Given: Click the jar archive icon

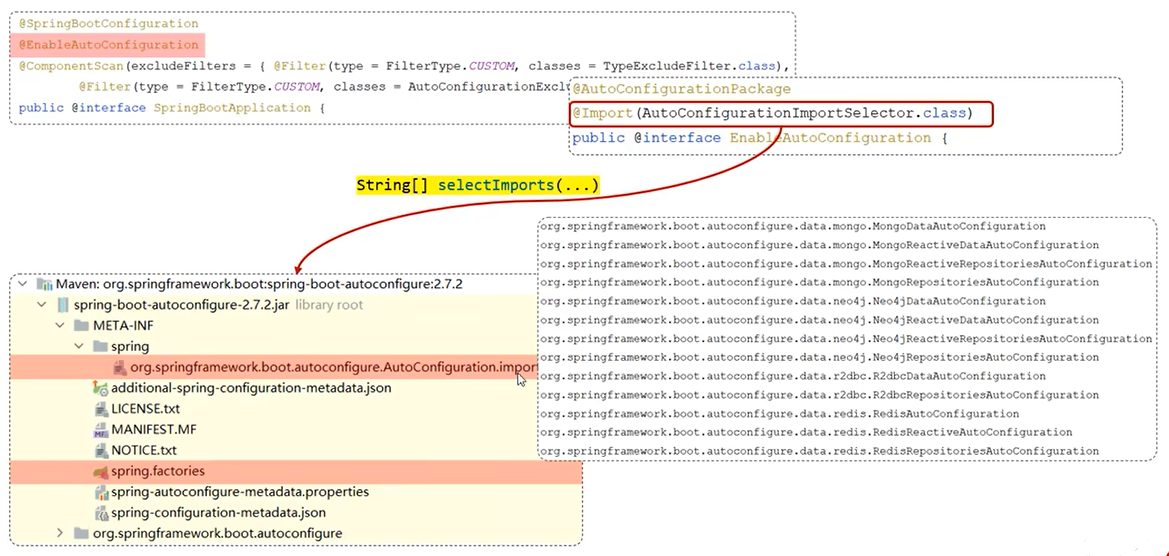Looking at the screenshot, I should pos(63,306).
